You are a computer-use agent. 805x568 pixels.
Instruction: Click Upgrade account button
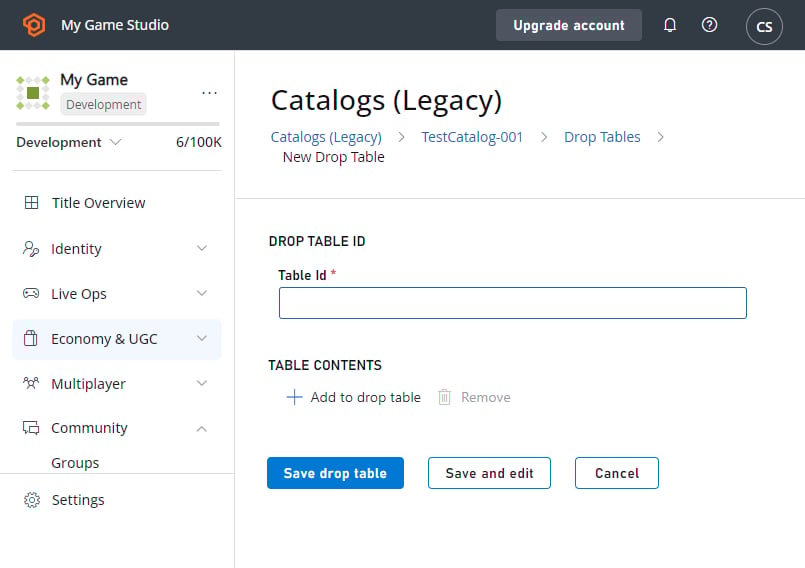click(x=568, y=25)
